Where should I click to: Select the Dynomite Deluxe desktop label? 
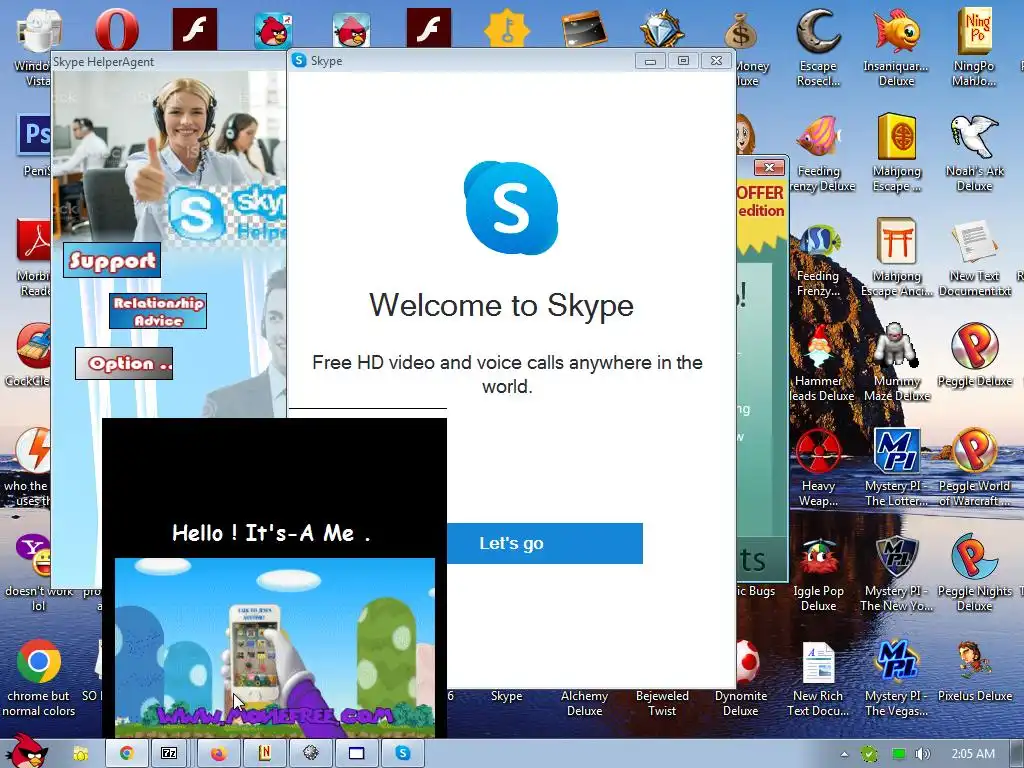click(x=741, y=703)
